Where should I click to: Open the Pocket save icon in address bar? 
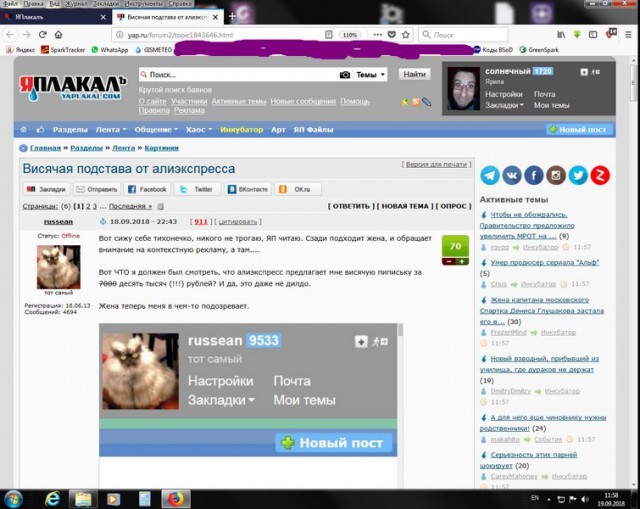(391, 35)
